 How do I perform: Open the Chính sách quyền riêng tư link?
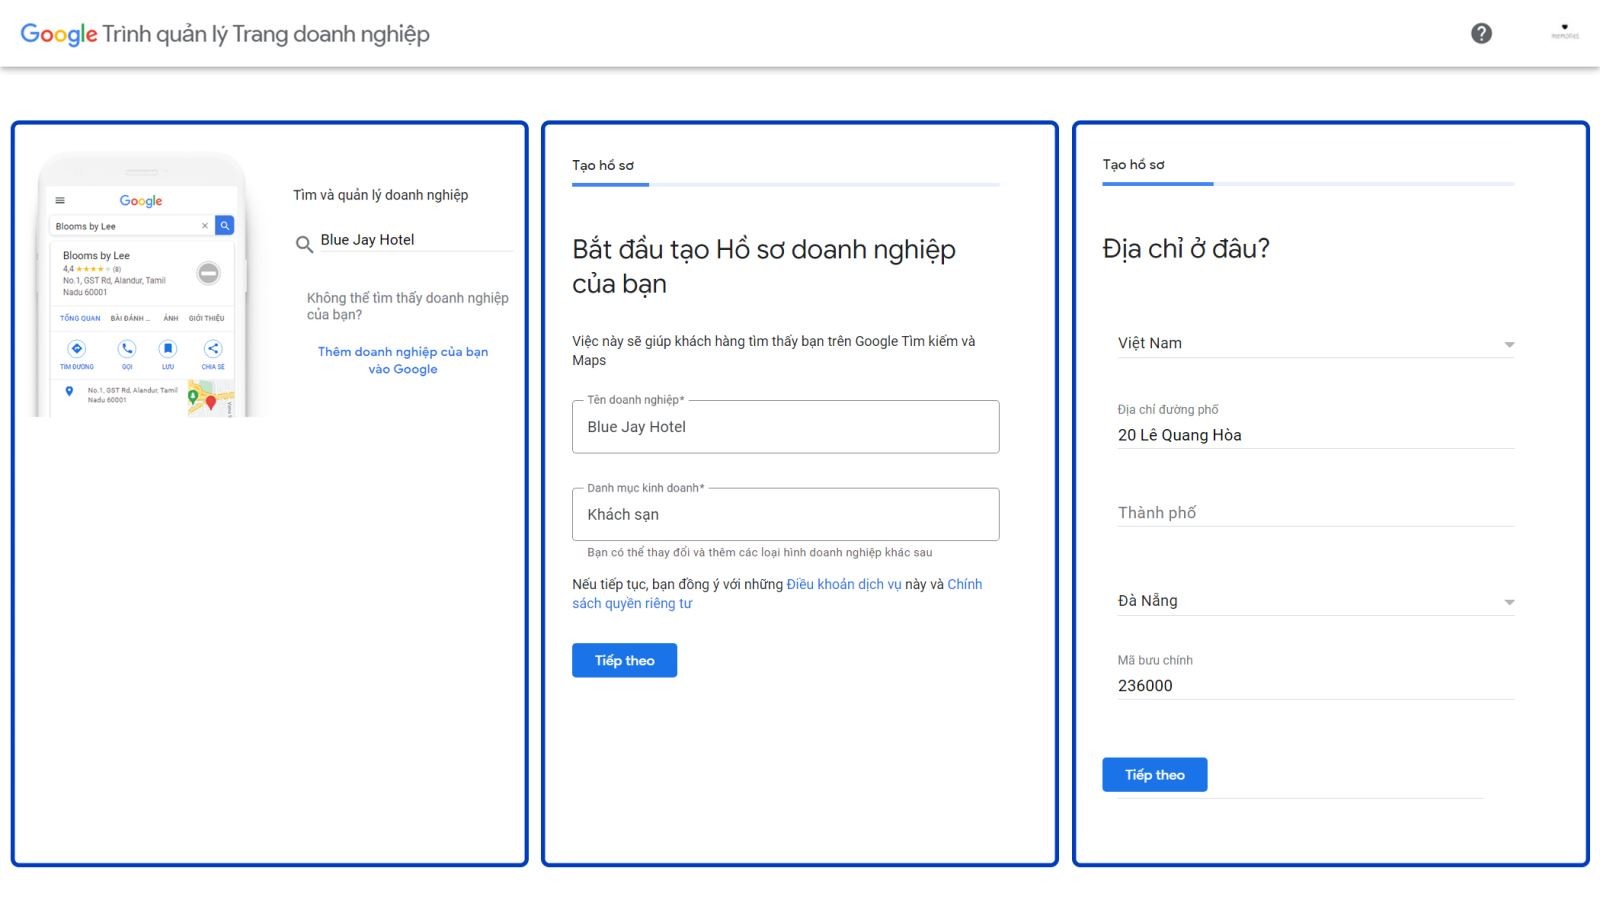(777, 594)
